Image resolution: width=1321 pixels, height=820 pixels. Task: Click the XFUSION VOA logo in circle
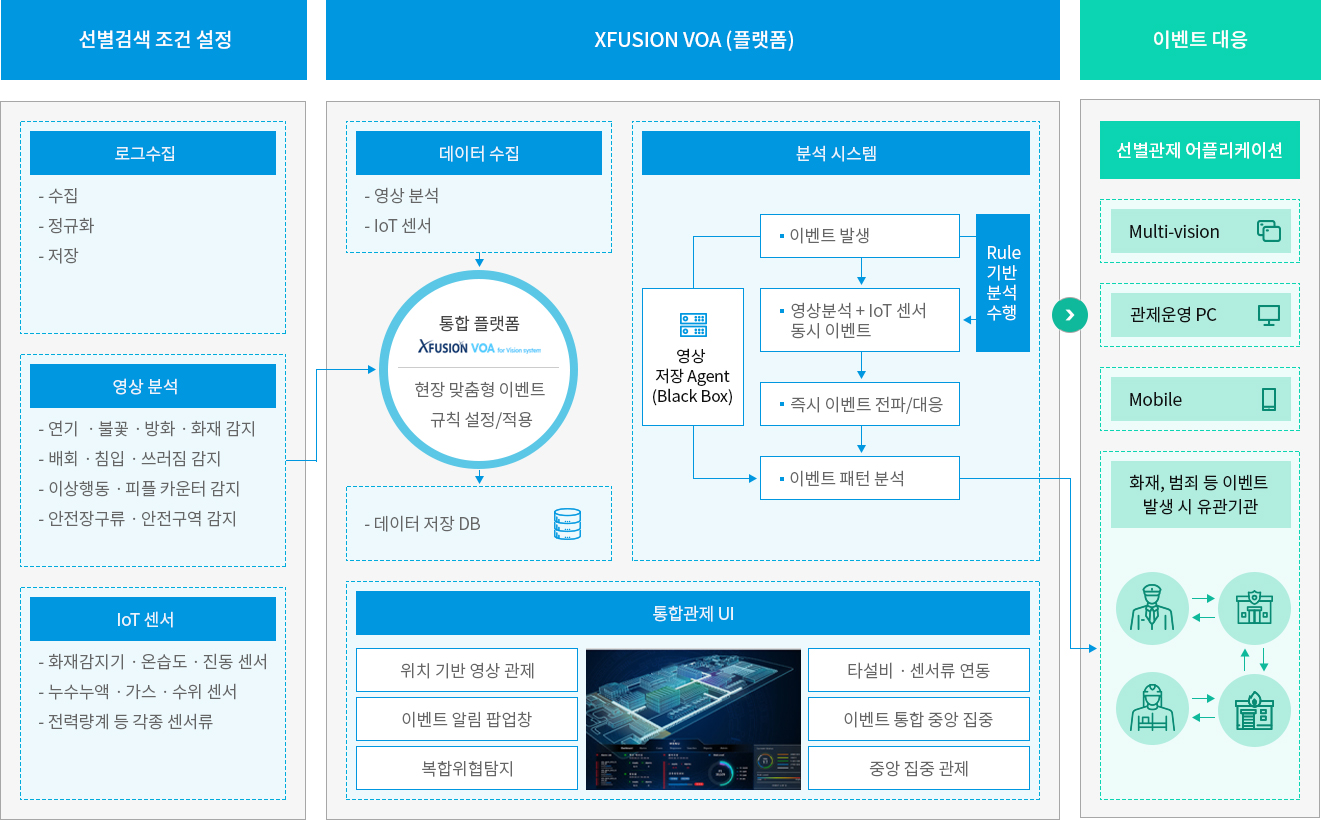point(479,349)
